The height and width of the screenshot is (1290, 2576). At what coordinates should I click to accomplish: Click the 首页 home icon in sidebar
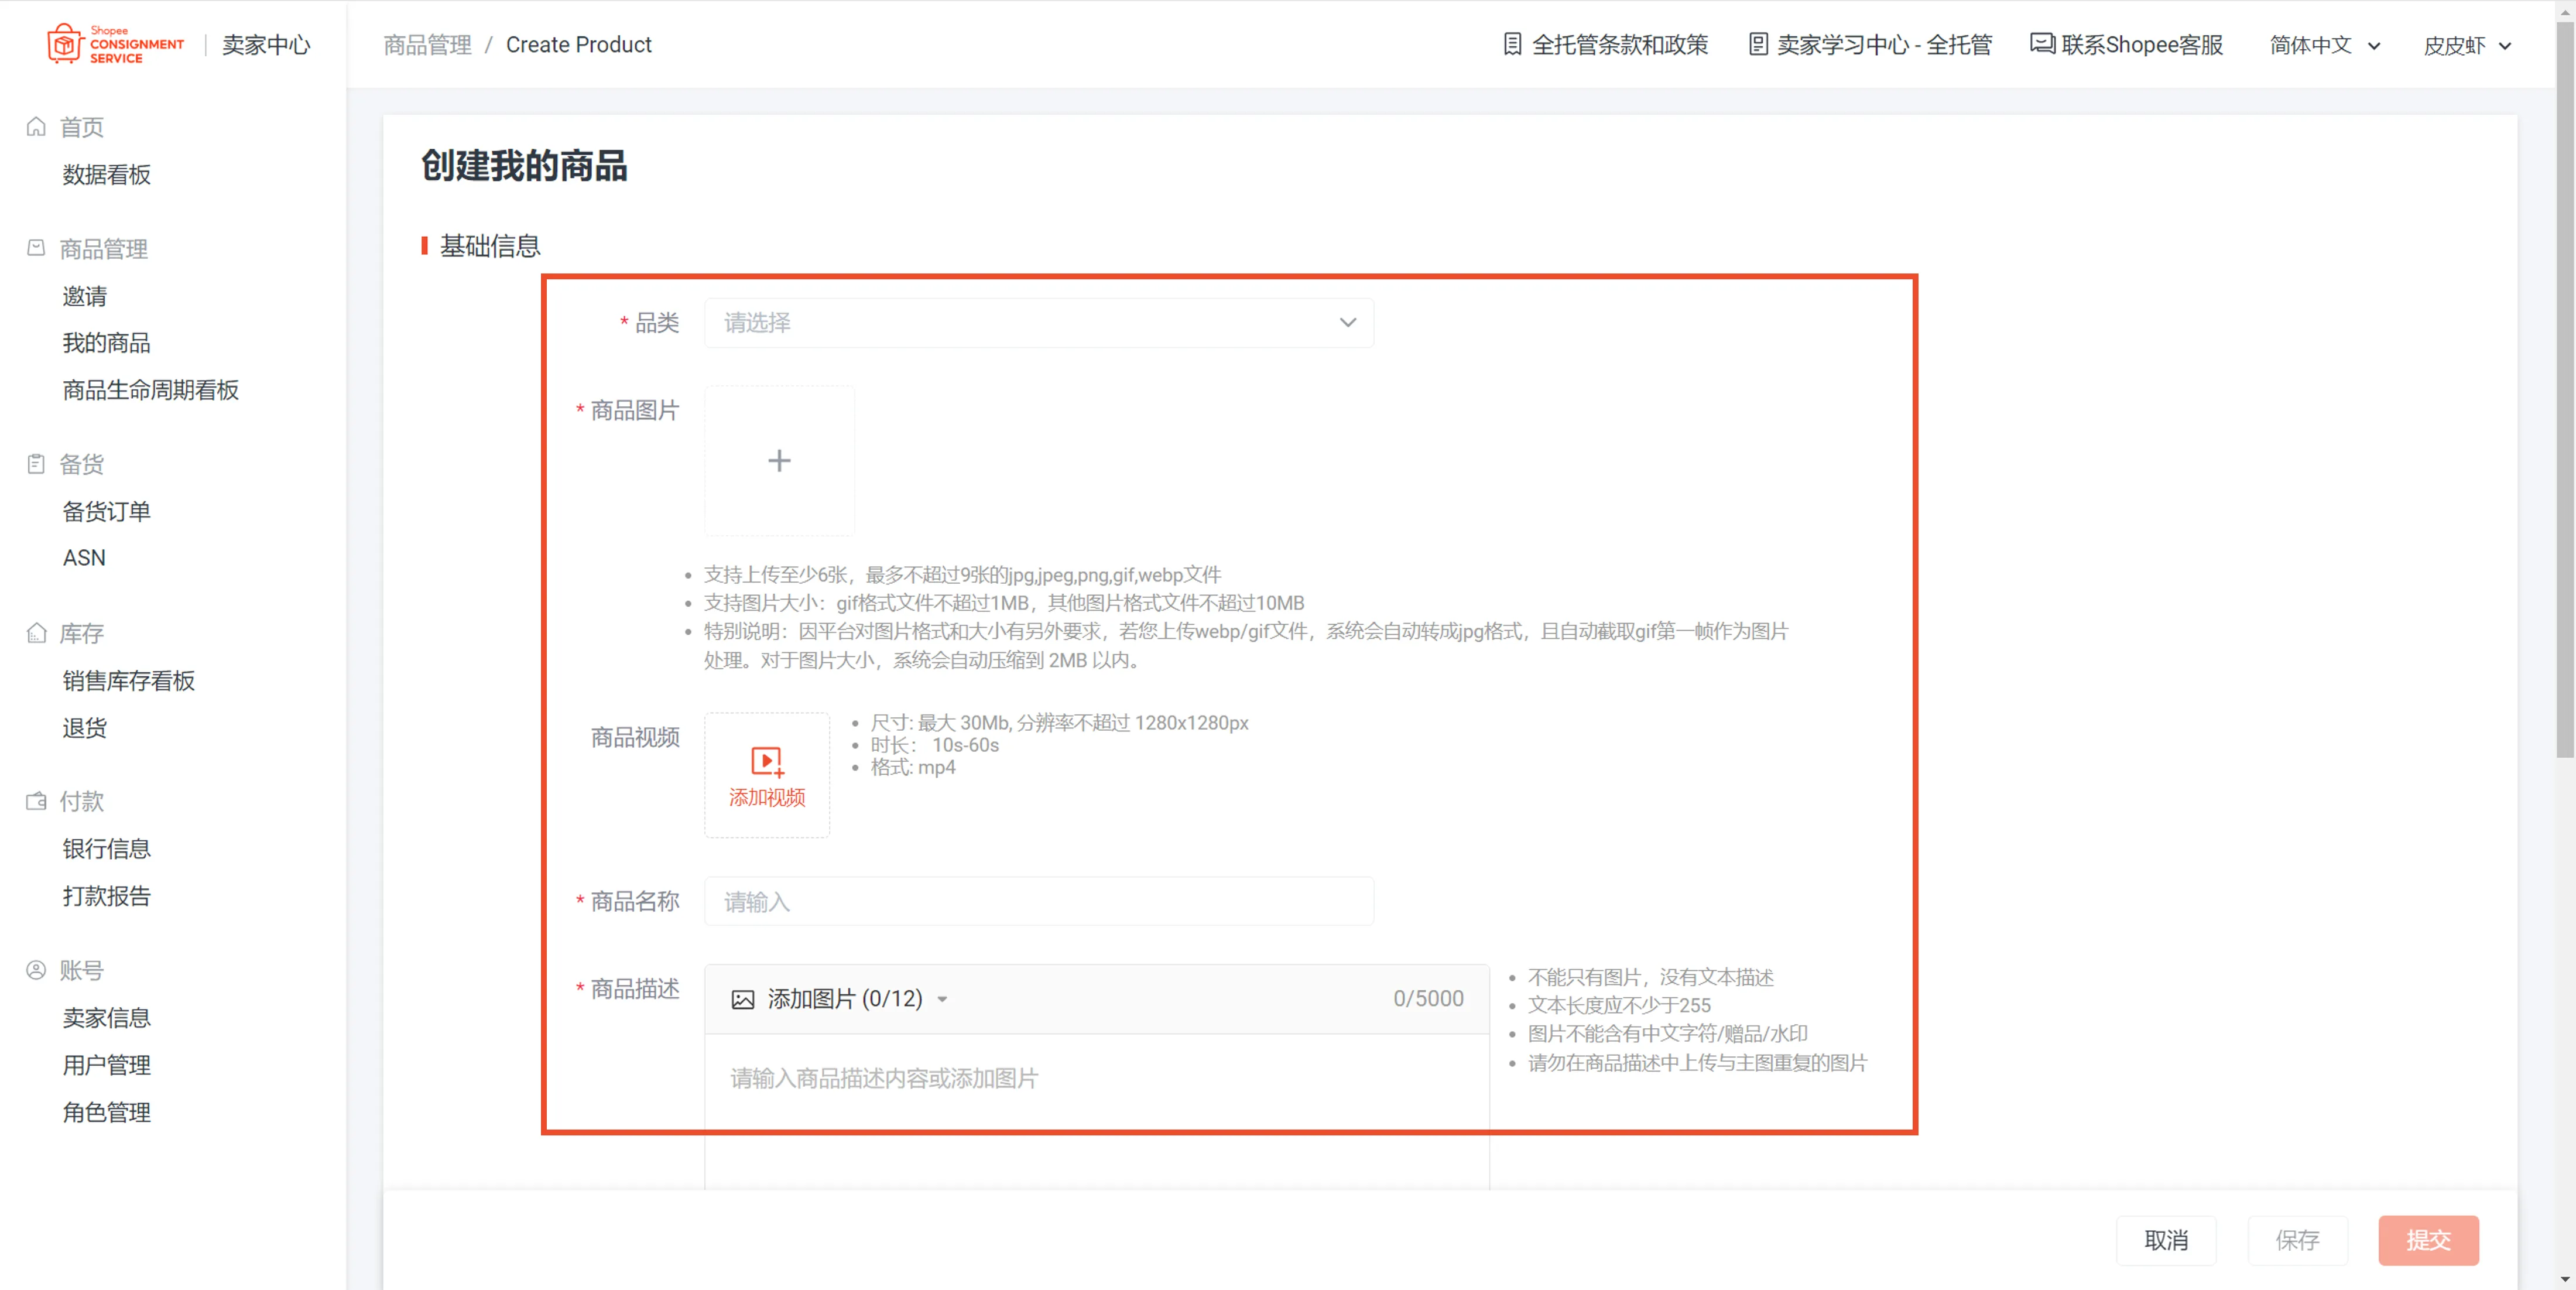coord(36,127)
